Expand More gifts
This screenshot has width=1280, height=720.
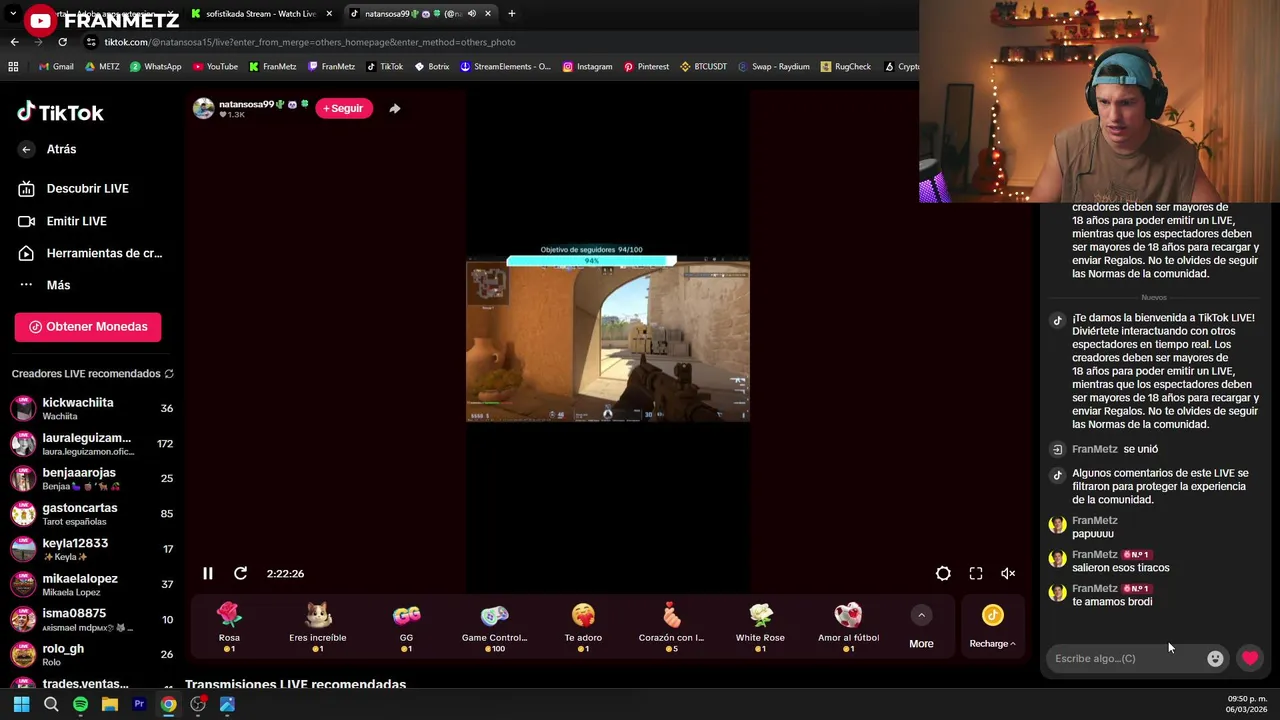click(921, 627)
